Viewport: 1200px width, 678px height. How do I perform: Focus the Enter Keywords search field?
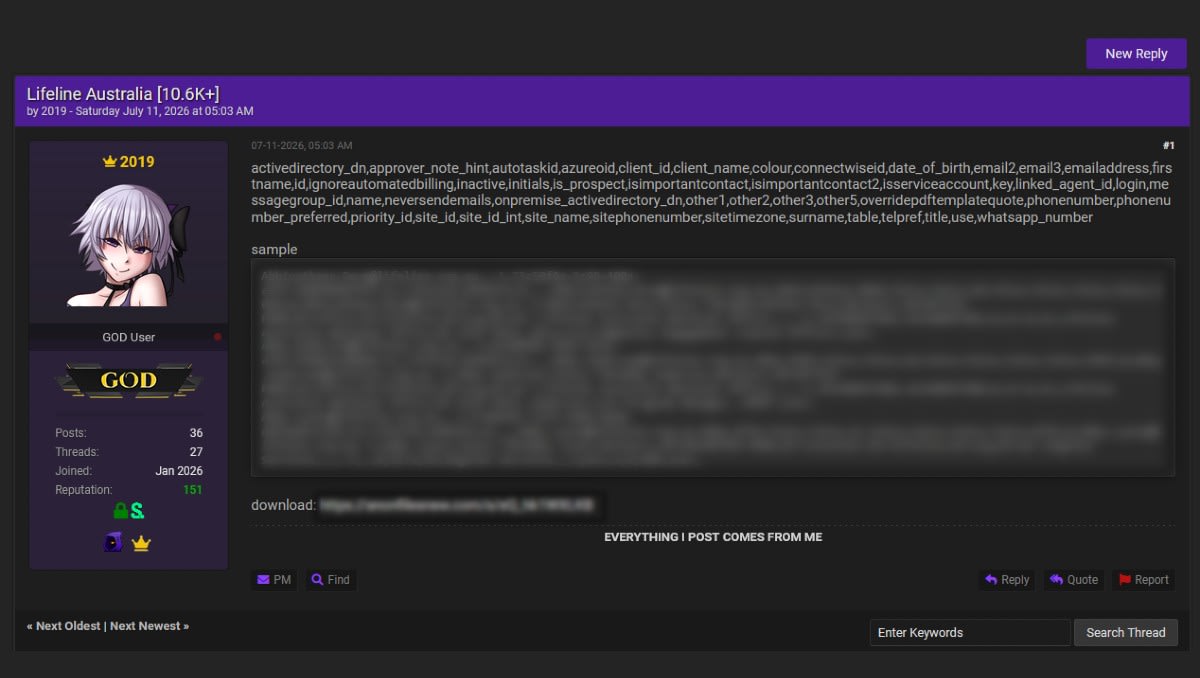click(x=970, y=632)
